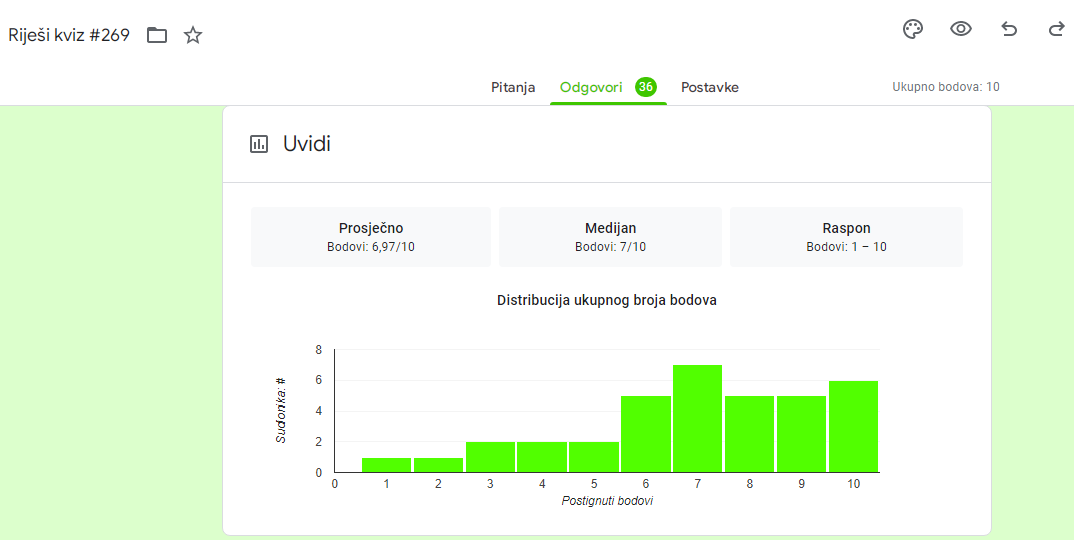This screenshot has height=540, width=1074.
Task: Select the Postignuti bodovi axis label
Action: (607, 501)
